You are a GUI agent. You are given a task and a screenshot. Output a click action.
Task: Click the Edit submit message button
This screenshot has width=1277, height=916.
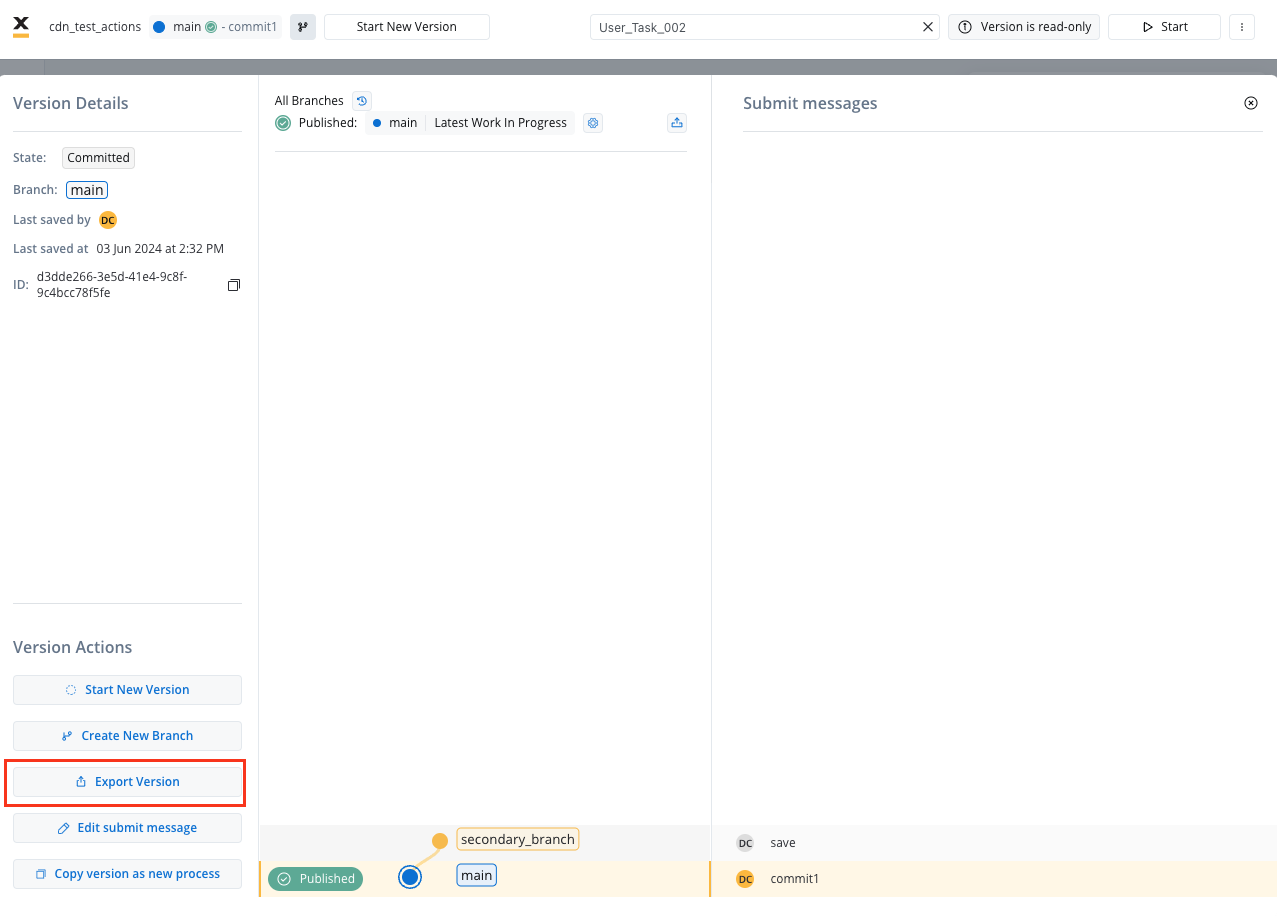coord(127,828)
